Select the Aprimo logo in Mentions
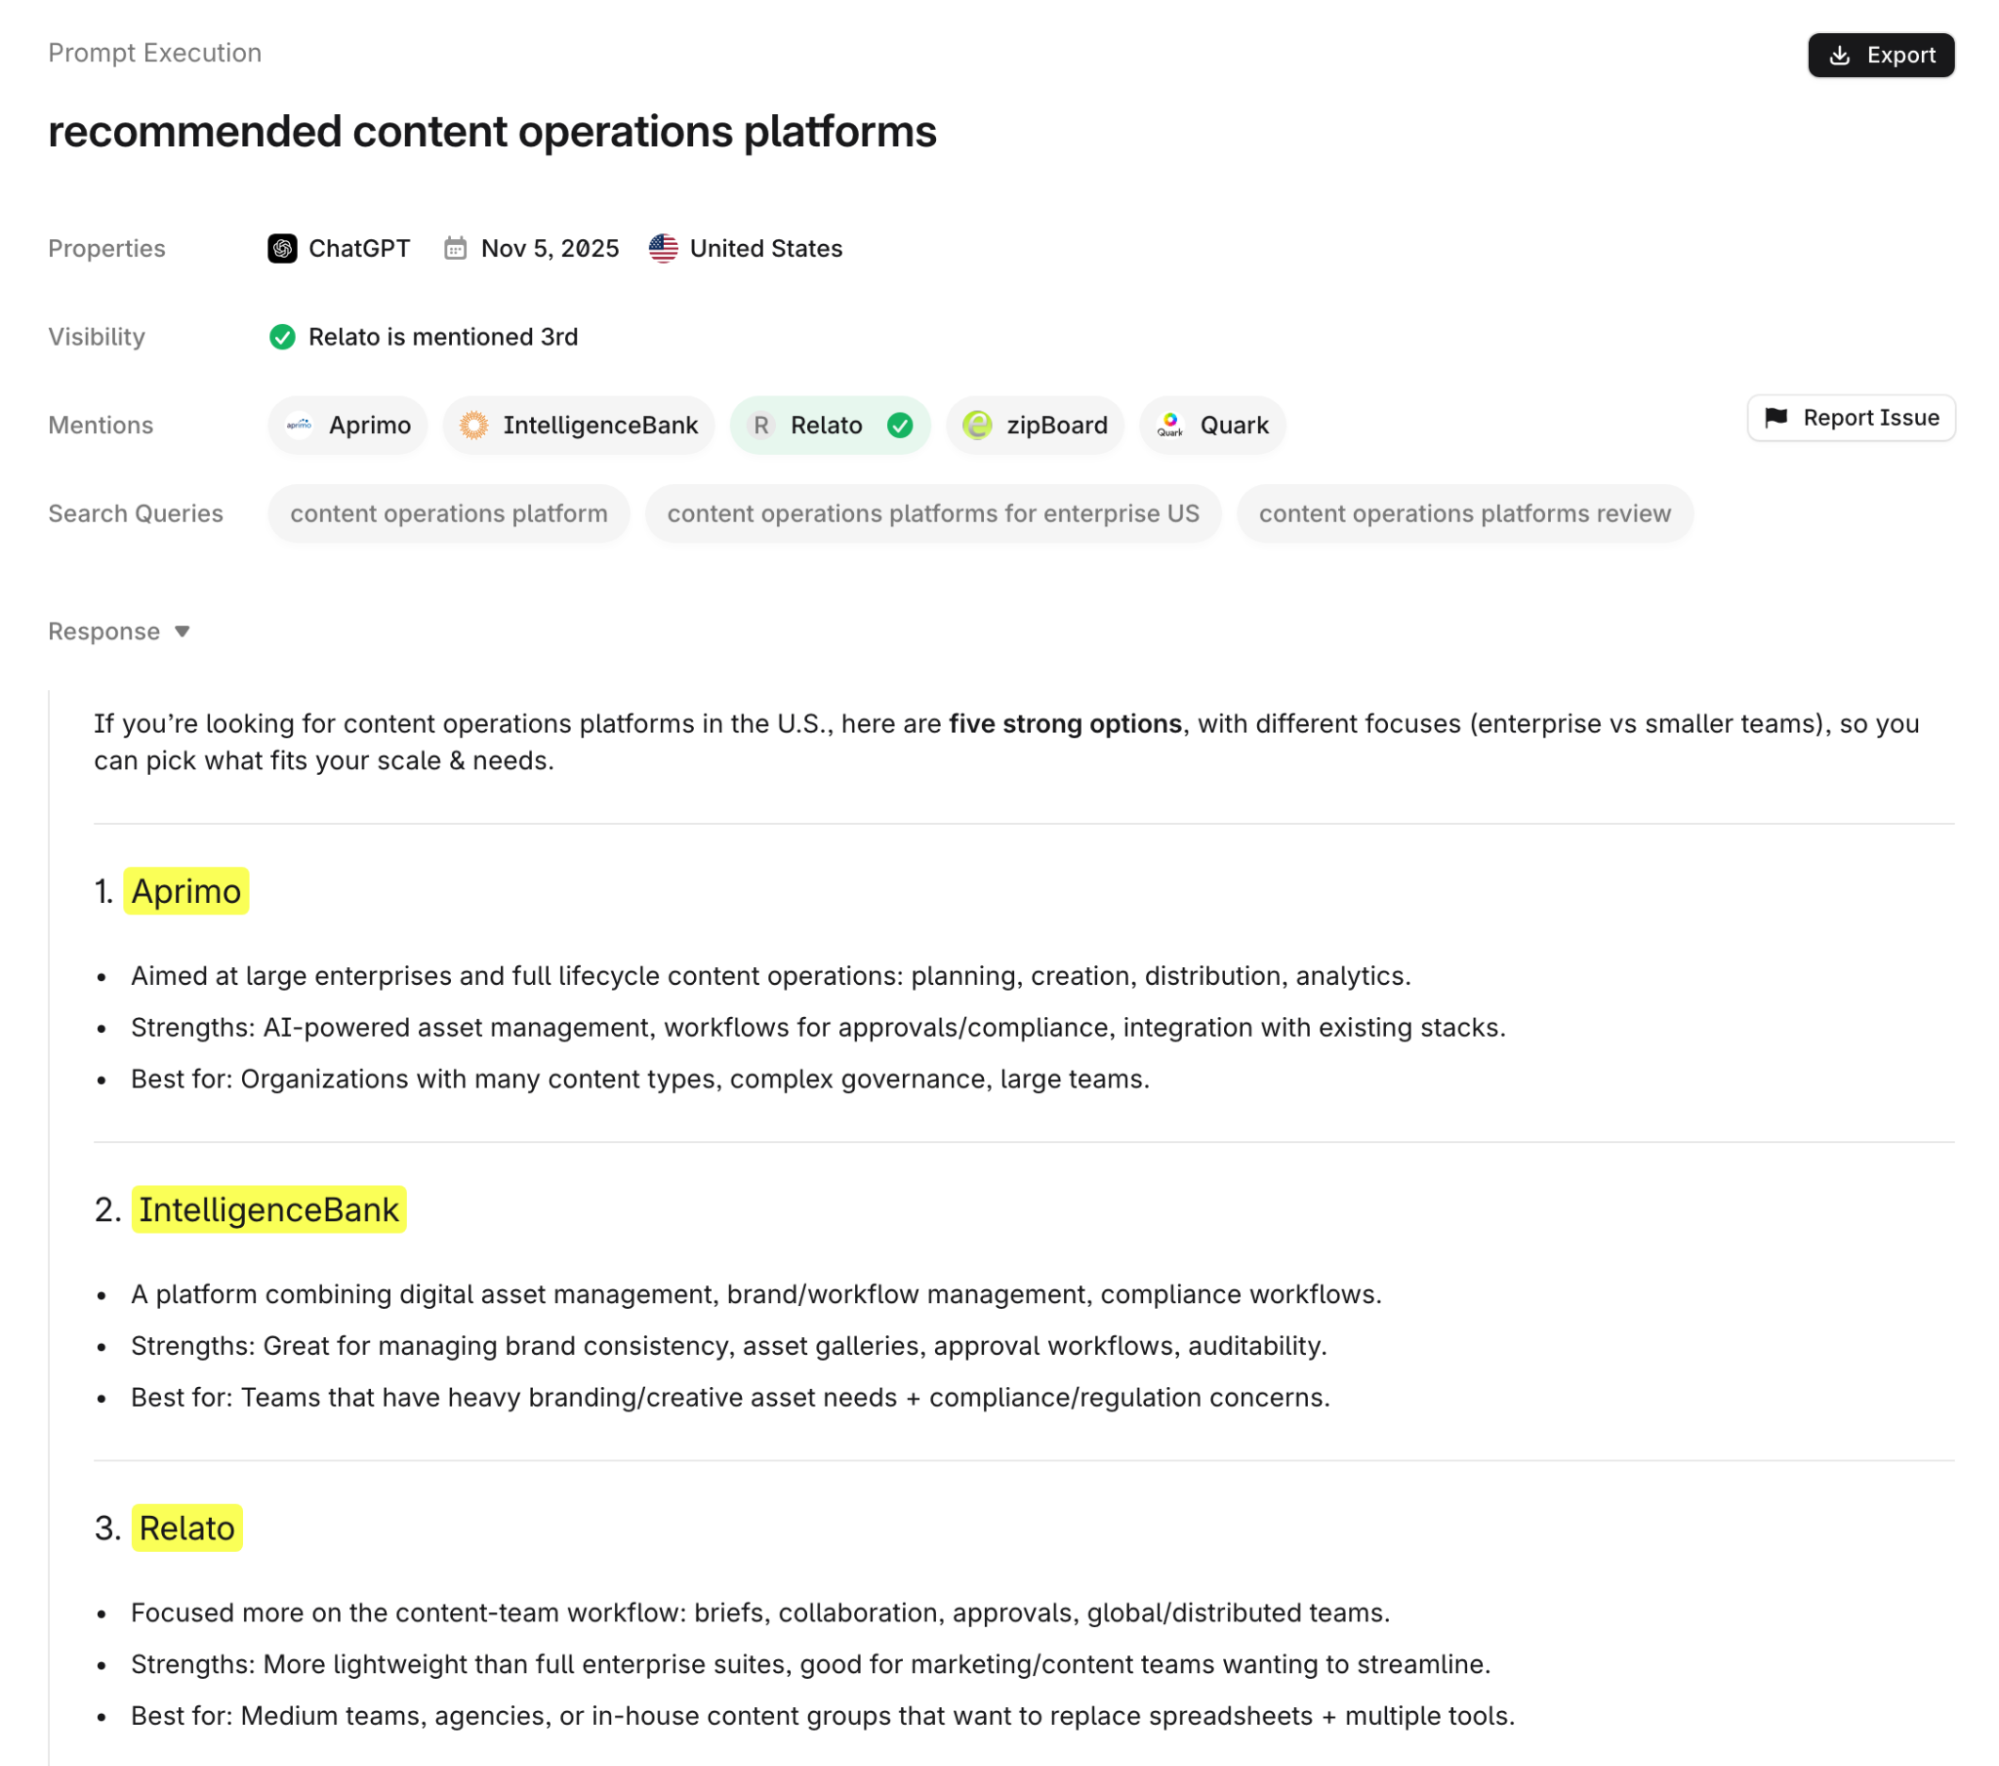Viewport: 1999px width, 1766px height. 297,425
